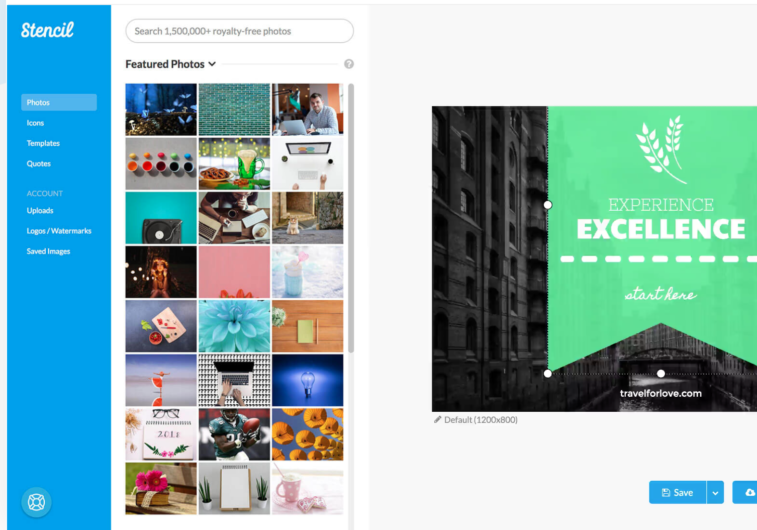Click the pencil icon beside Default size
The height and width of the screenshot is (530, 757).
[437, 419]
